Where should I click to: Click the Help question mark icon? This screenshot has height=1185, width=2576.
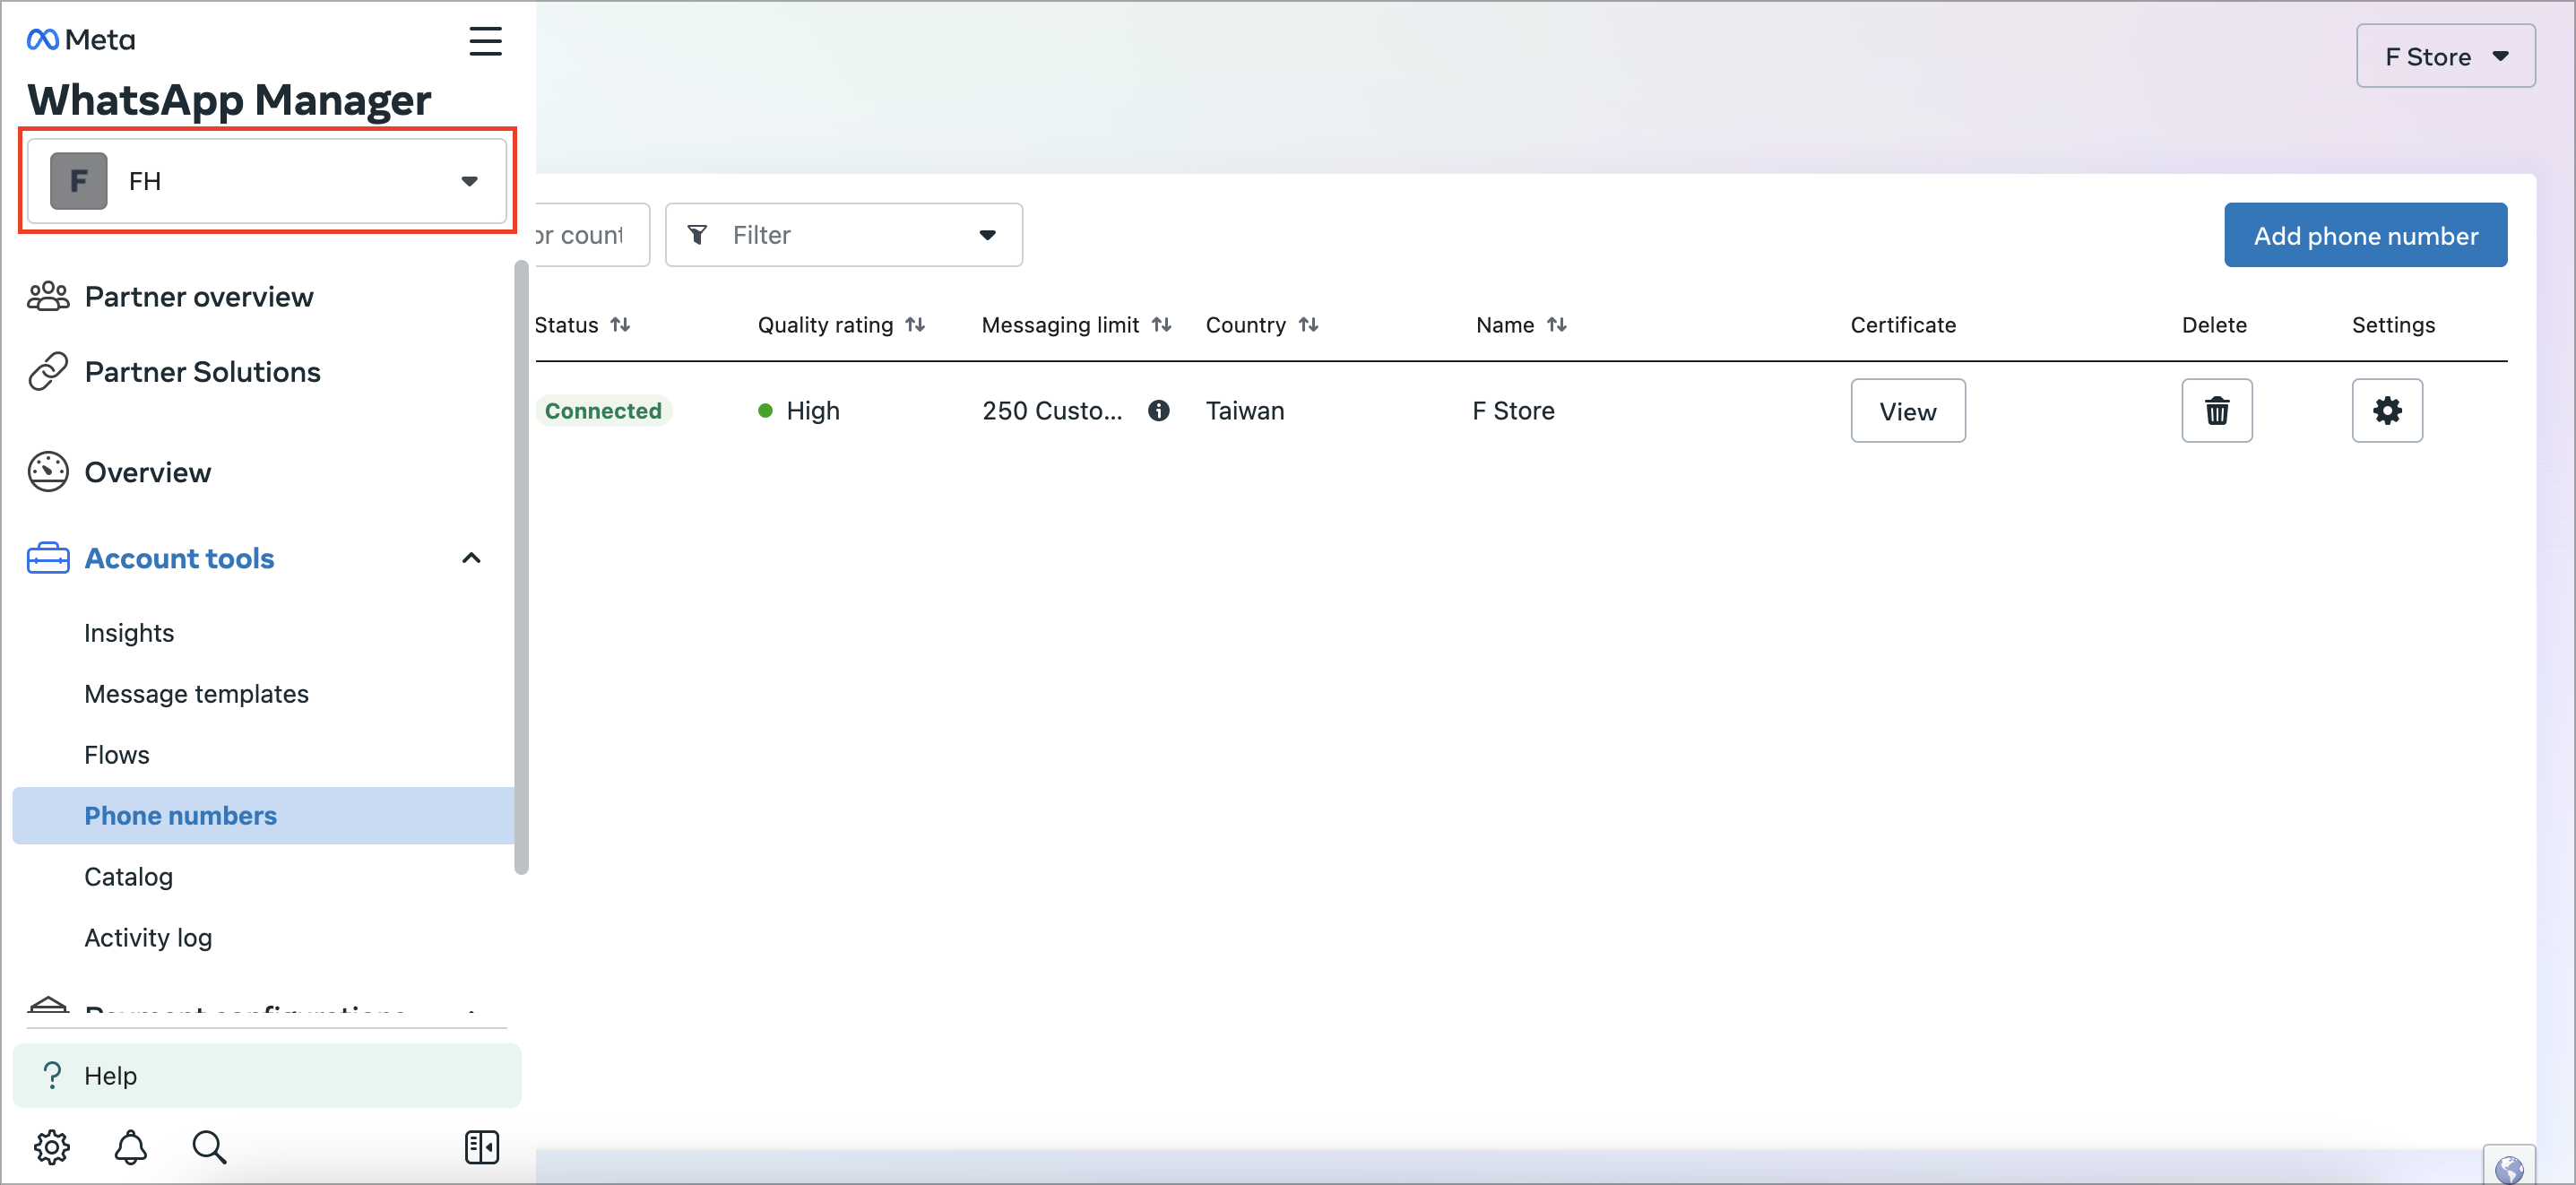tap(52, 1075)
